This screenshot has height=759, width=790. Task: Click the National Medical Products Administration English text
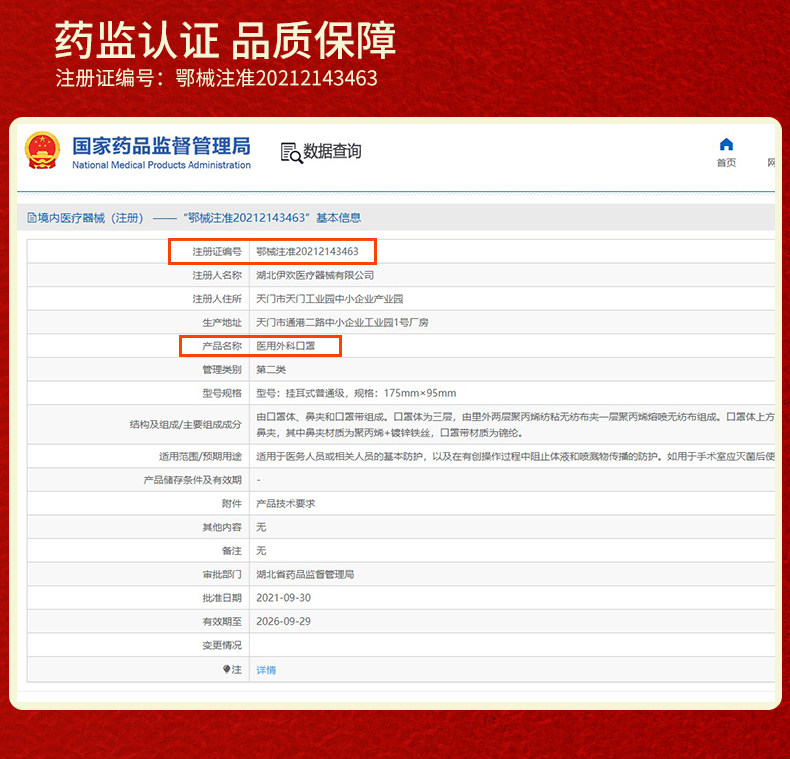[161, 165]
